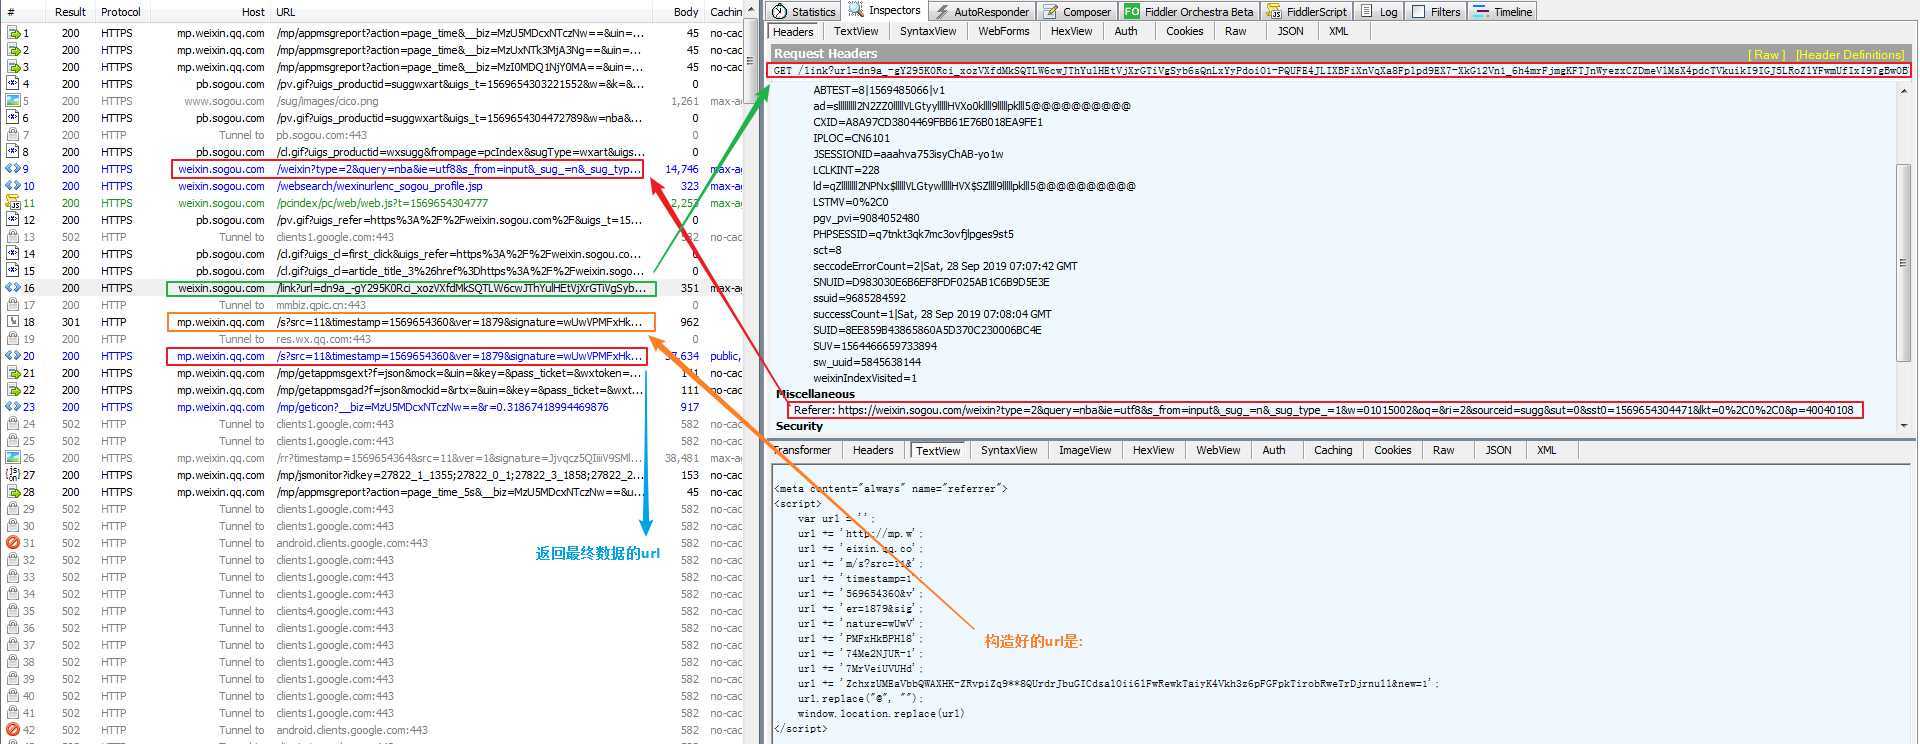The height and width of the screenshot is (744, 1920).
Task: Click scroll-up arrow of request headers pane
Action: click(x=1904, y=91)
